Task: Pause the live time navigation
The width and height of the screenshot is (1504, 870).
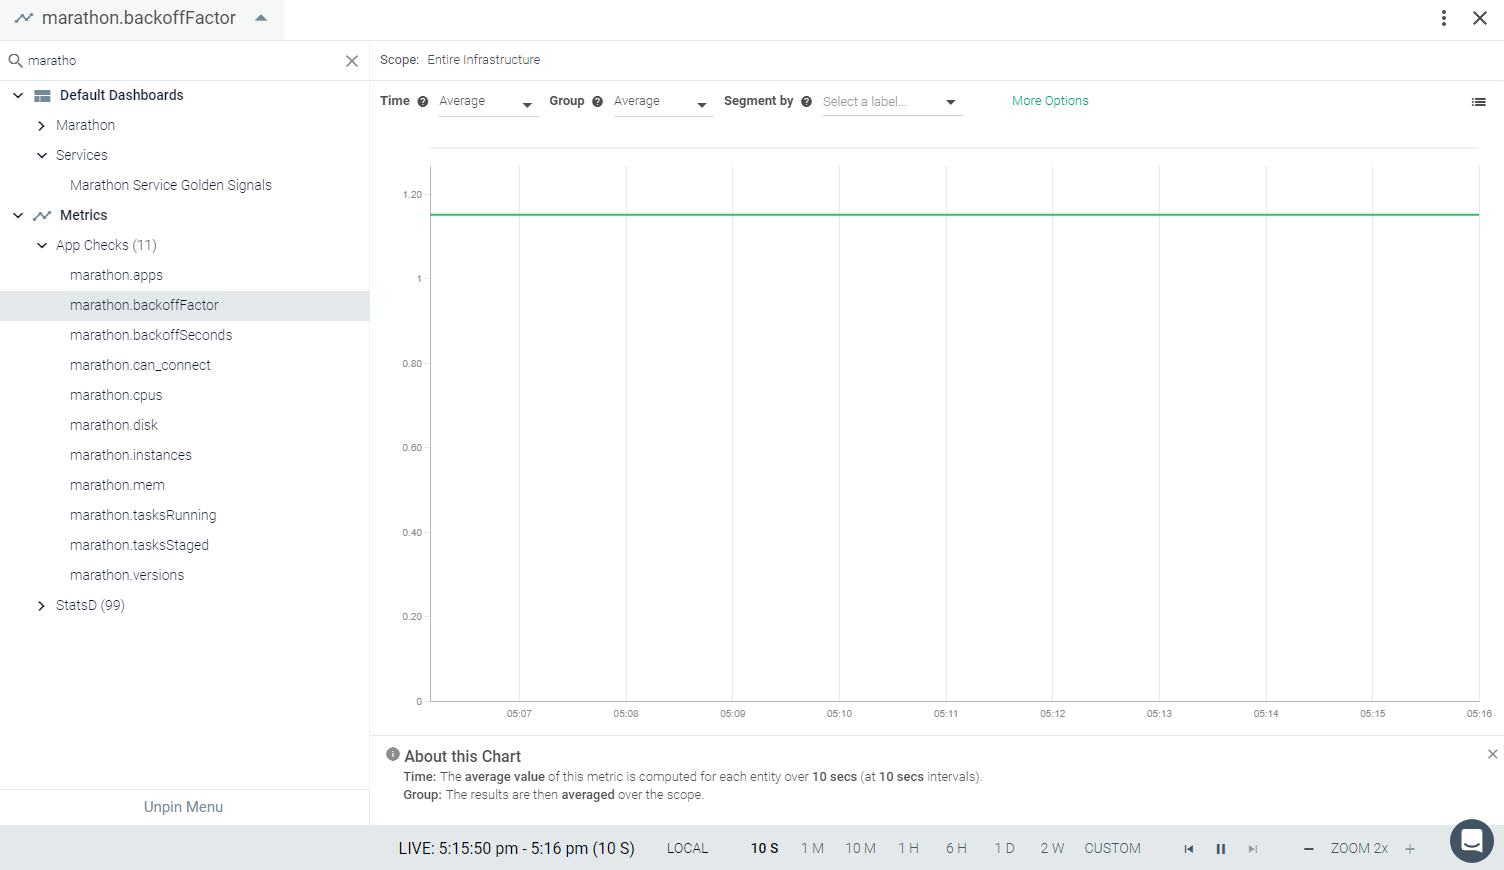Action: tap(1221, 849)
